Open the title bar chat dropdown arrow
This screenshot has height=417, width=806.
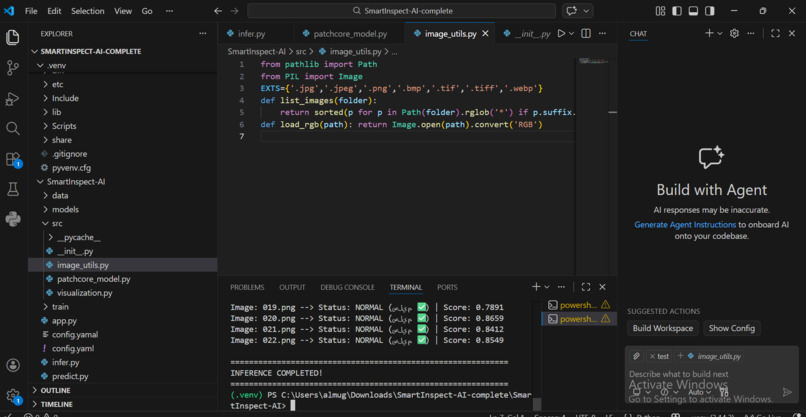pyautogui.click(x=585, y=11)
